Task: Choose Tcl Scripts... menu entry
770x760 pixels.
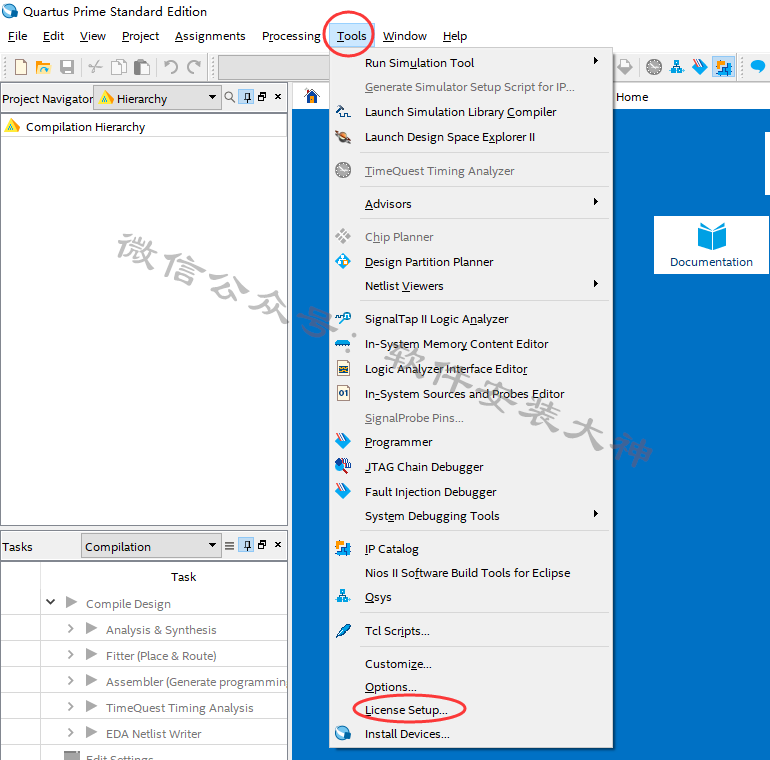Action: (471, 631)
